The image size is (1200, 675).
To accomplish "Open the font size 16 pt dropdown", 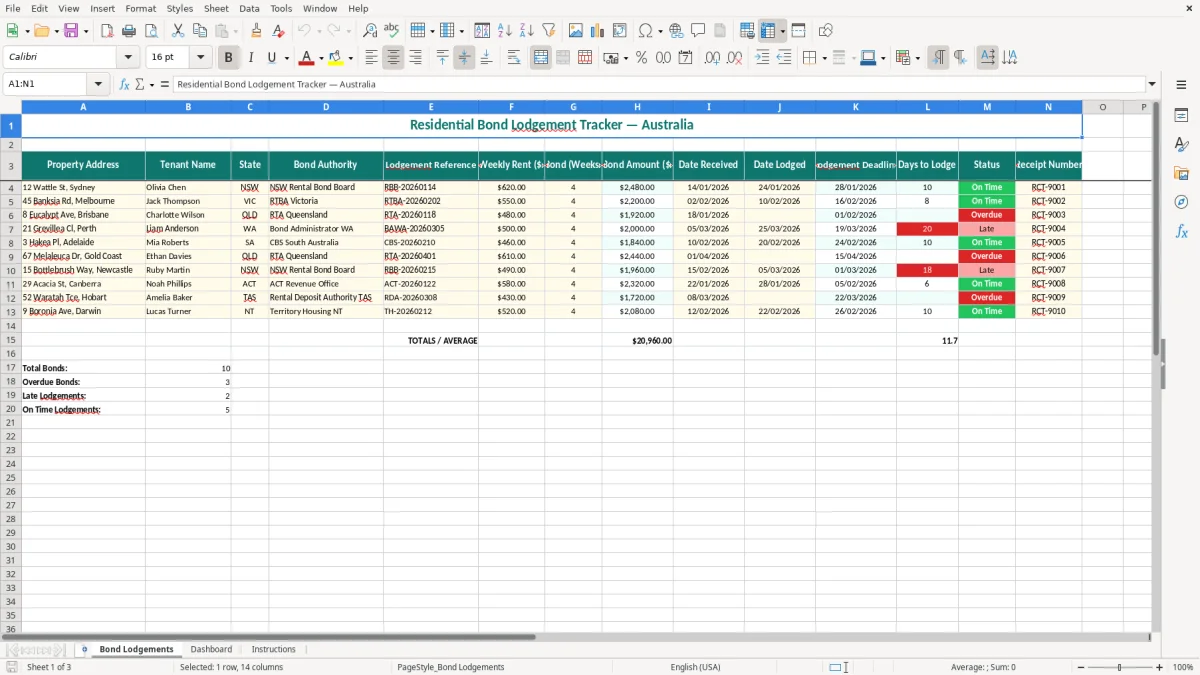I will point(200,58).
